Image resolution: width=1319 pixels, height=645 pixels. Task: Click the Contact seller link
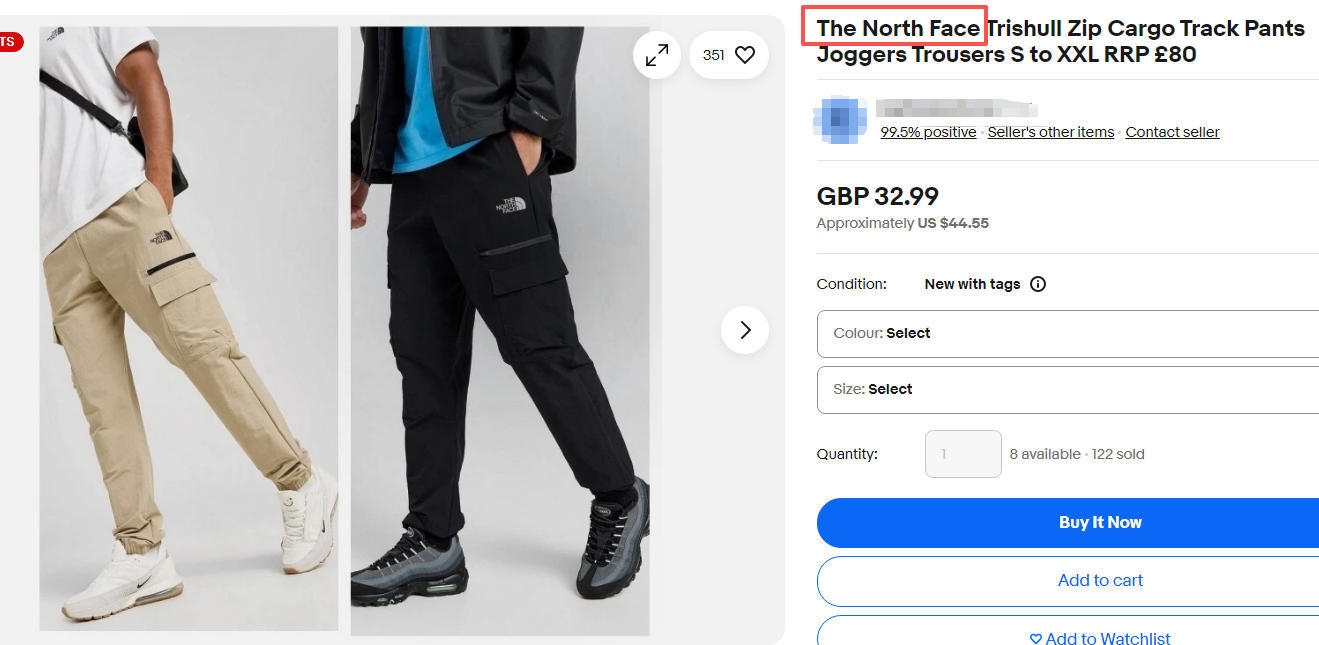(x=1172, y=132)
